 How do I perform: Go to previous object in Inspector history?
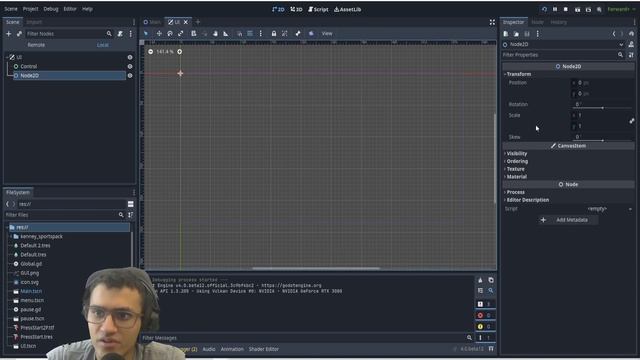pyautogui.click(x=614, y=34)
